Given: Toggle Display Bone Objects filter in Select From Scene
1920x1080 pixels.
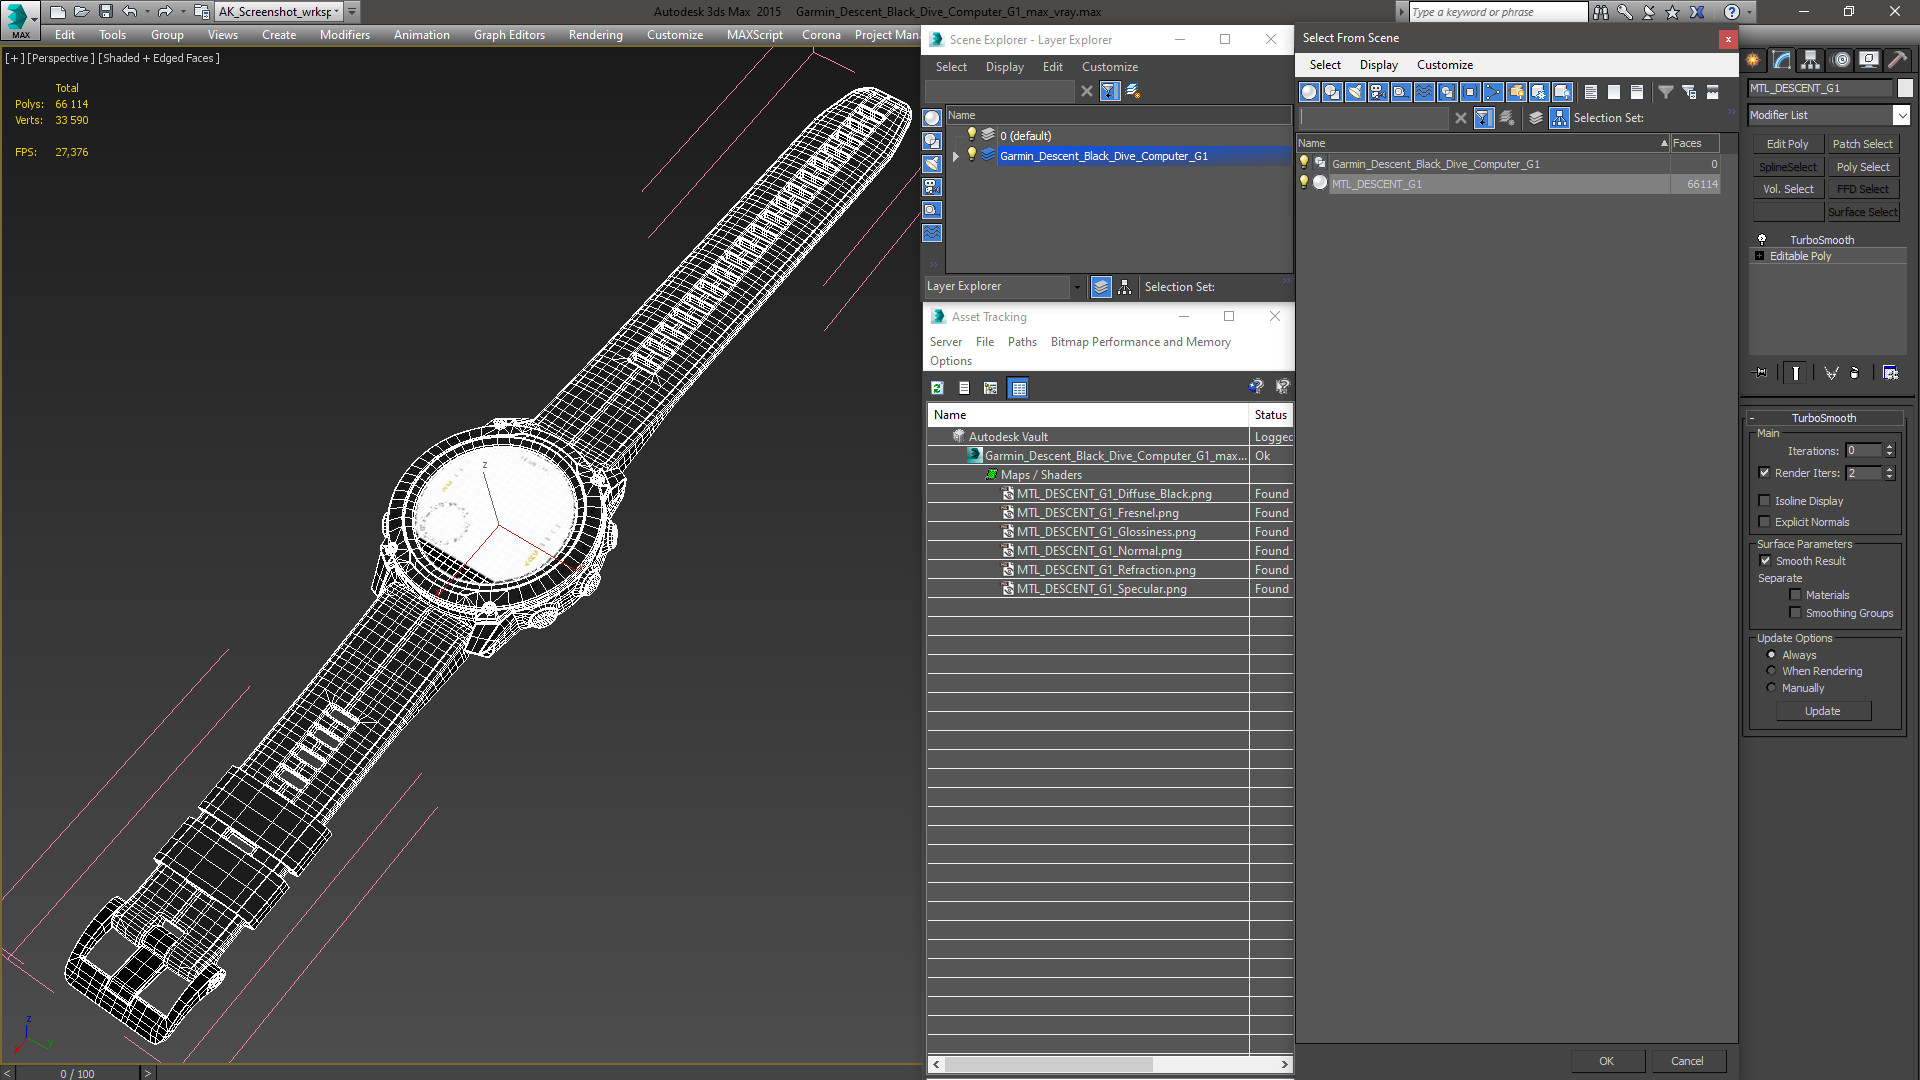Looking at the screenshot, I should (x=1493, y=92).
